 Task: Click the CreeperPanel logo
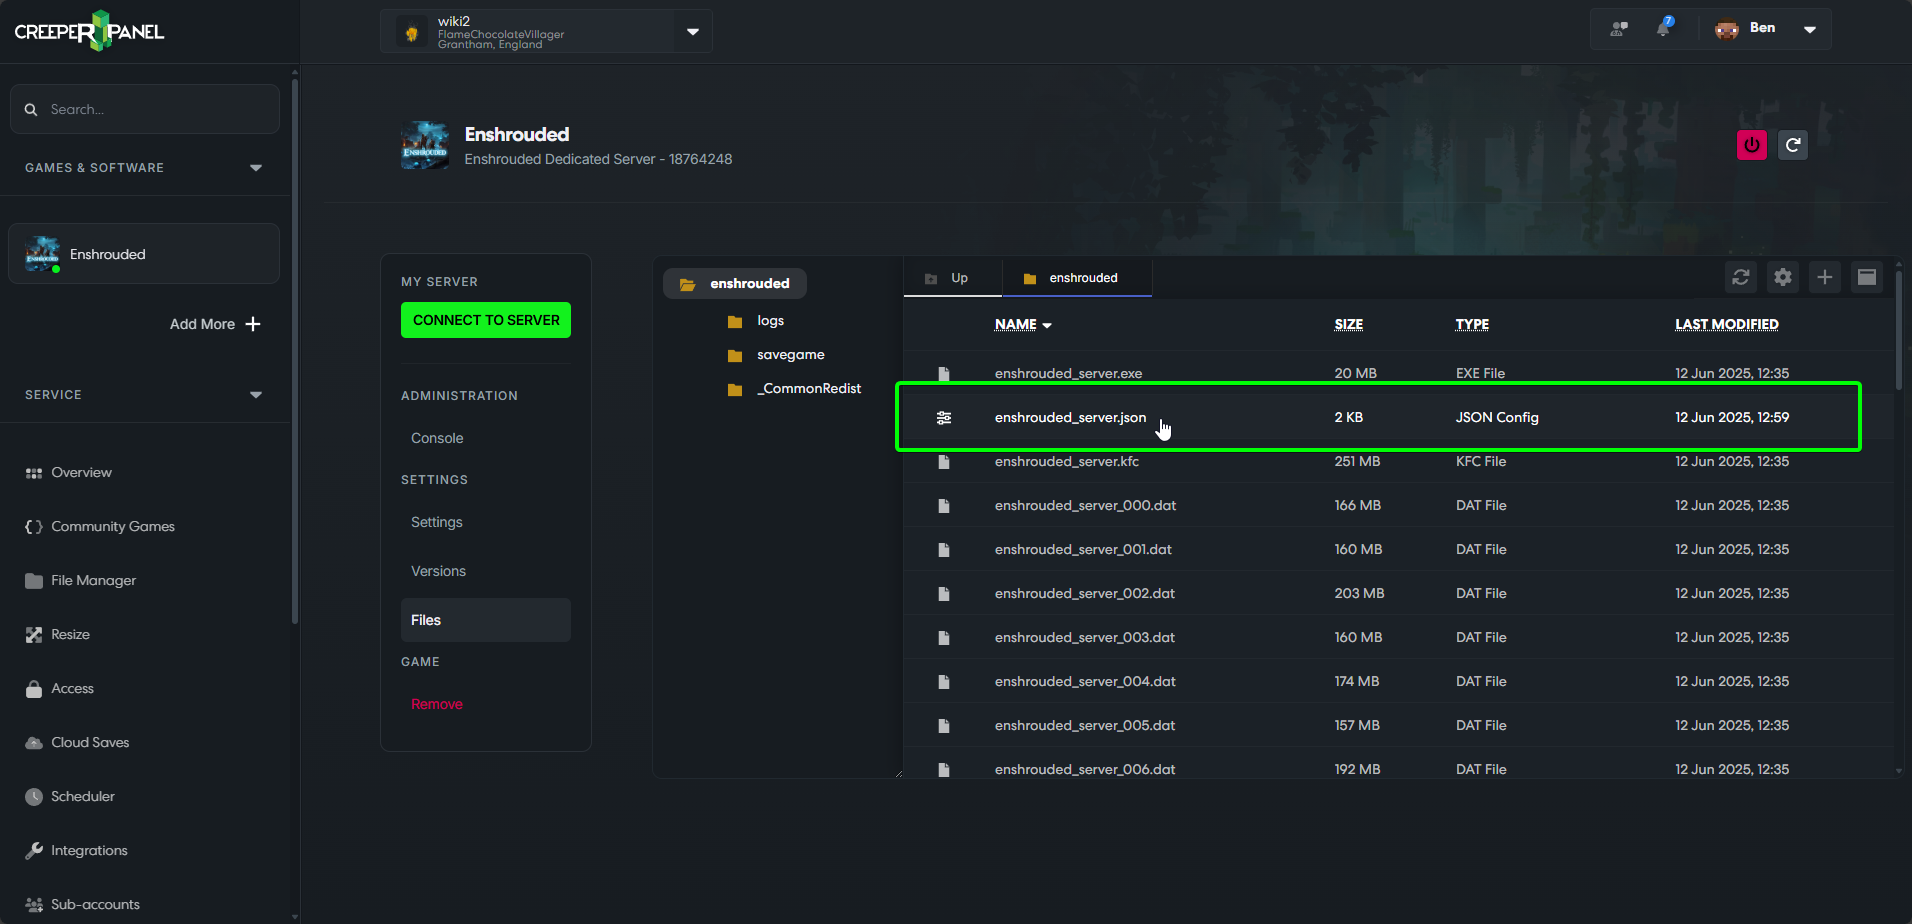pos(90,31)
